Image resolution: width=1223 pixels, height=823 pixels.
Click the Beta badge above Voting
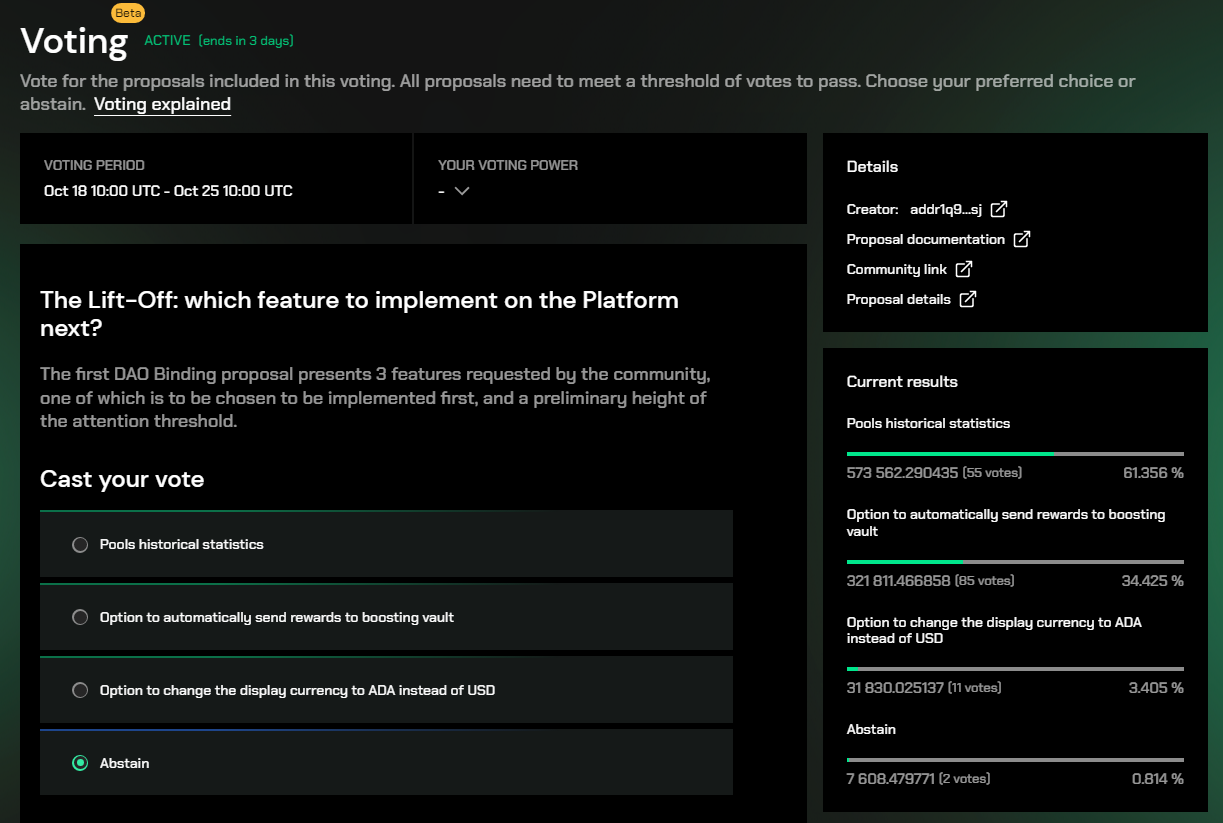[129, 13]
